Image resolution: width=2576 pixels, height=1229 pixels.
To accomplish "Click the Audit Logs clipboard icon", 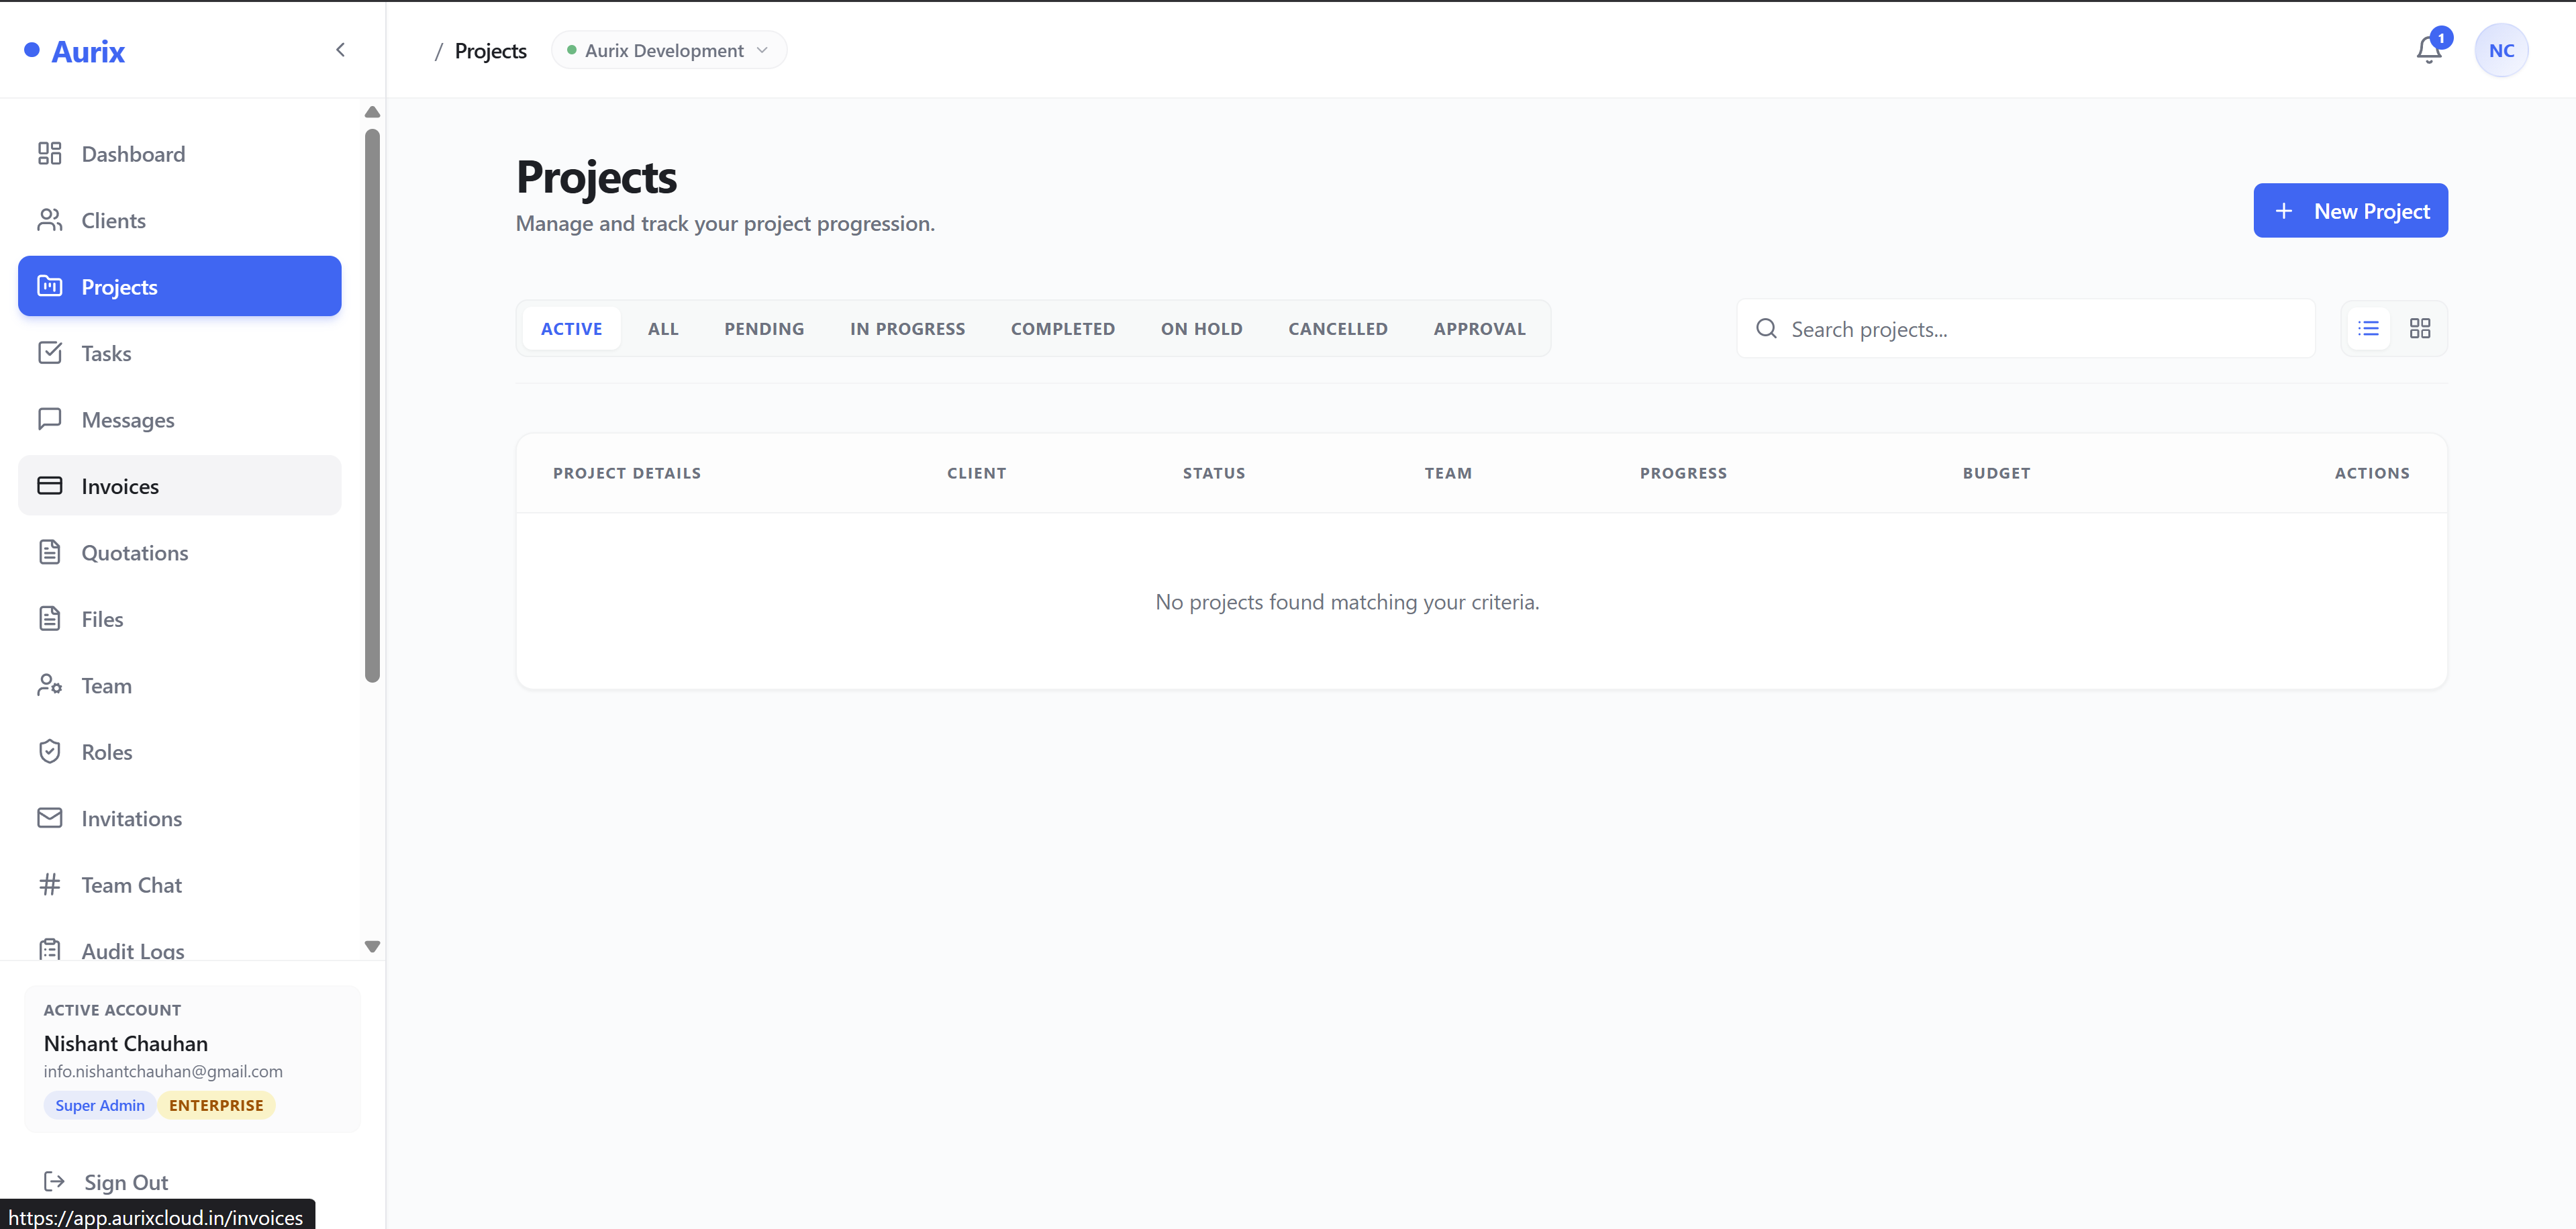I will (50, 949).
